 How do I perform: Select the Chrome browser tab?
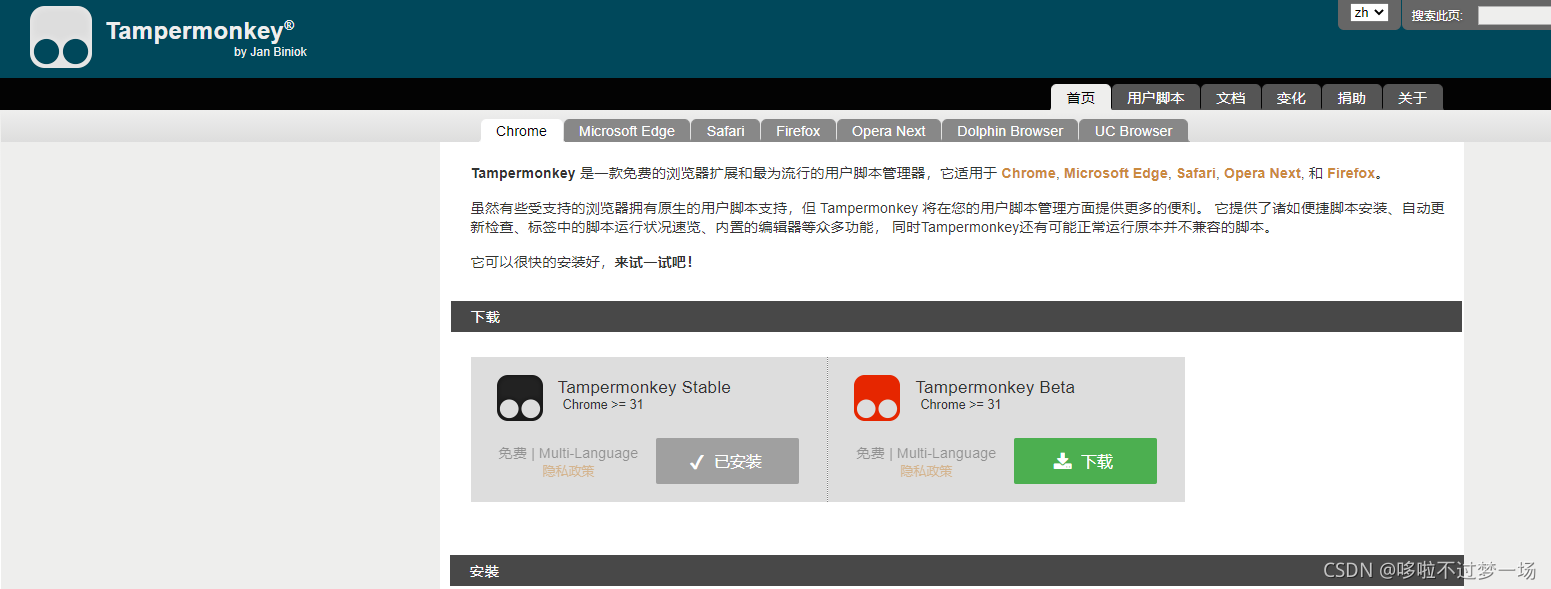tap(521, 131)
